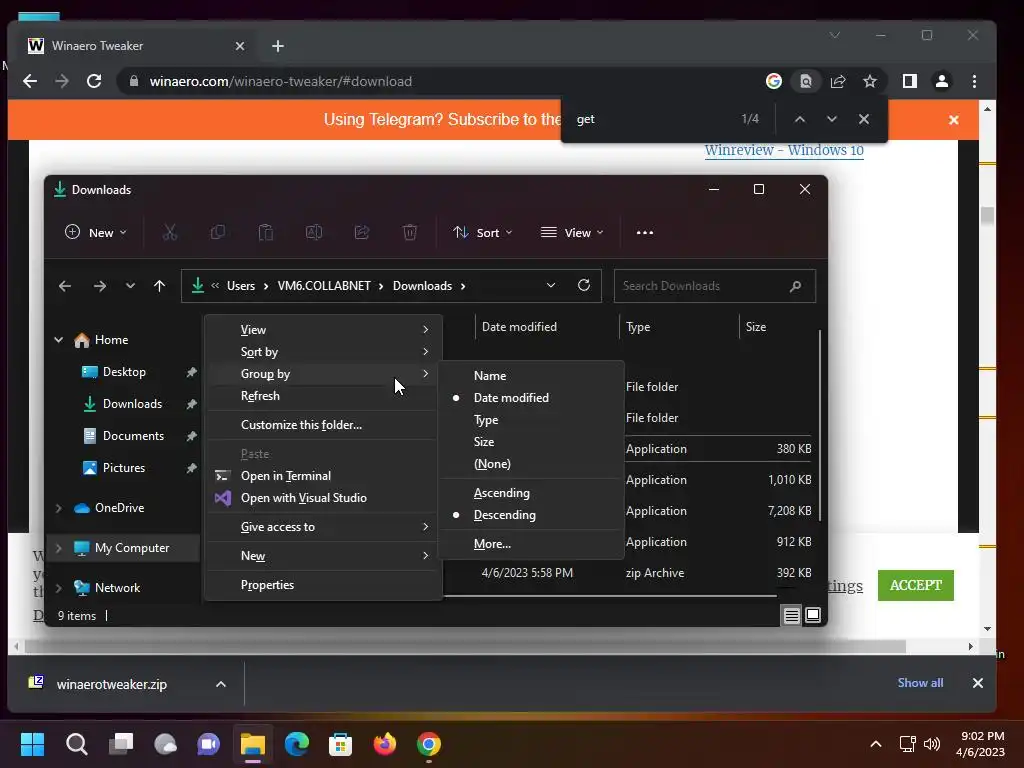1024x768 pixels.
Task: Open the Sort dropdown
Action: click(483, 232)
